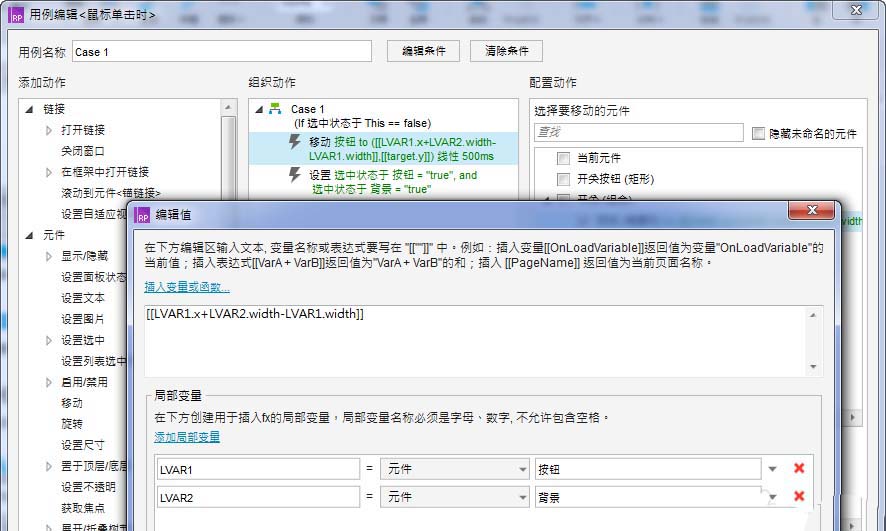The height and width of the screenshot is (531, 886).
Task: Expand the 启用/禁用 tree item
Action: coord(49,382)
